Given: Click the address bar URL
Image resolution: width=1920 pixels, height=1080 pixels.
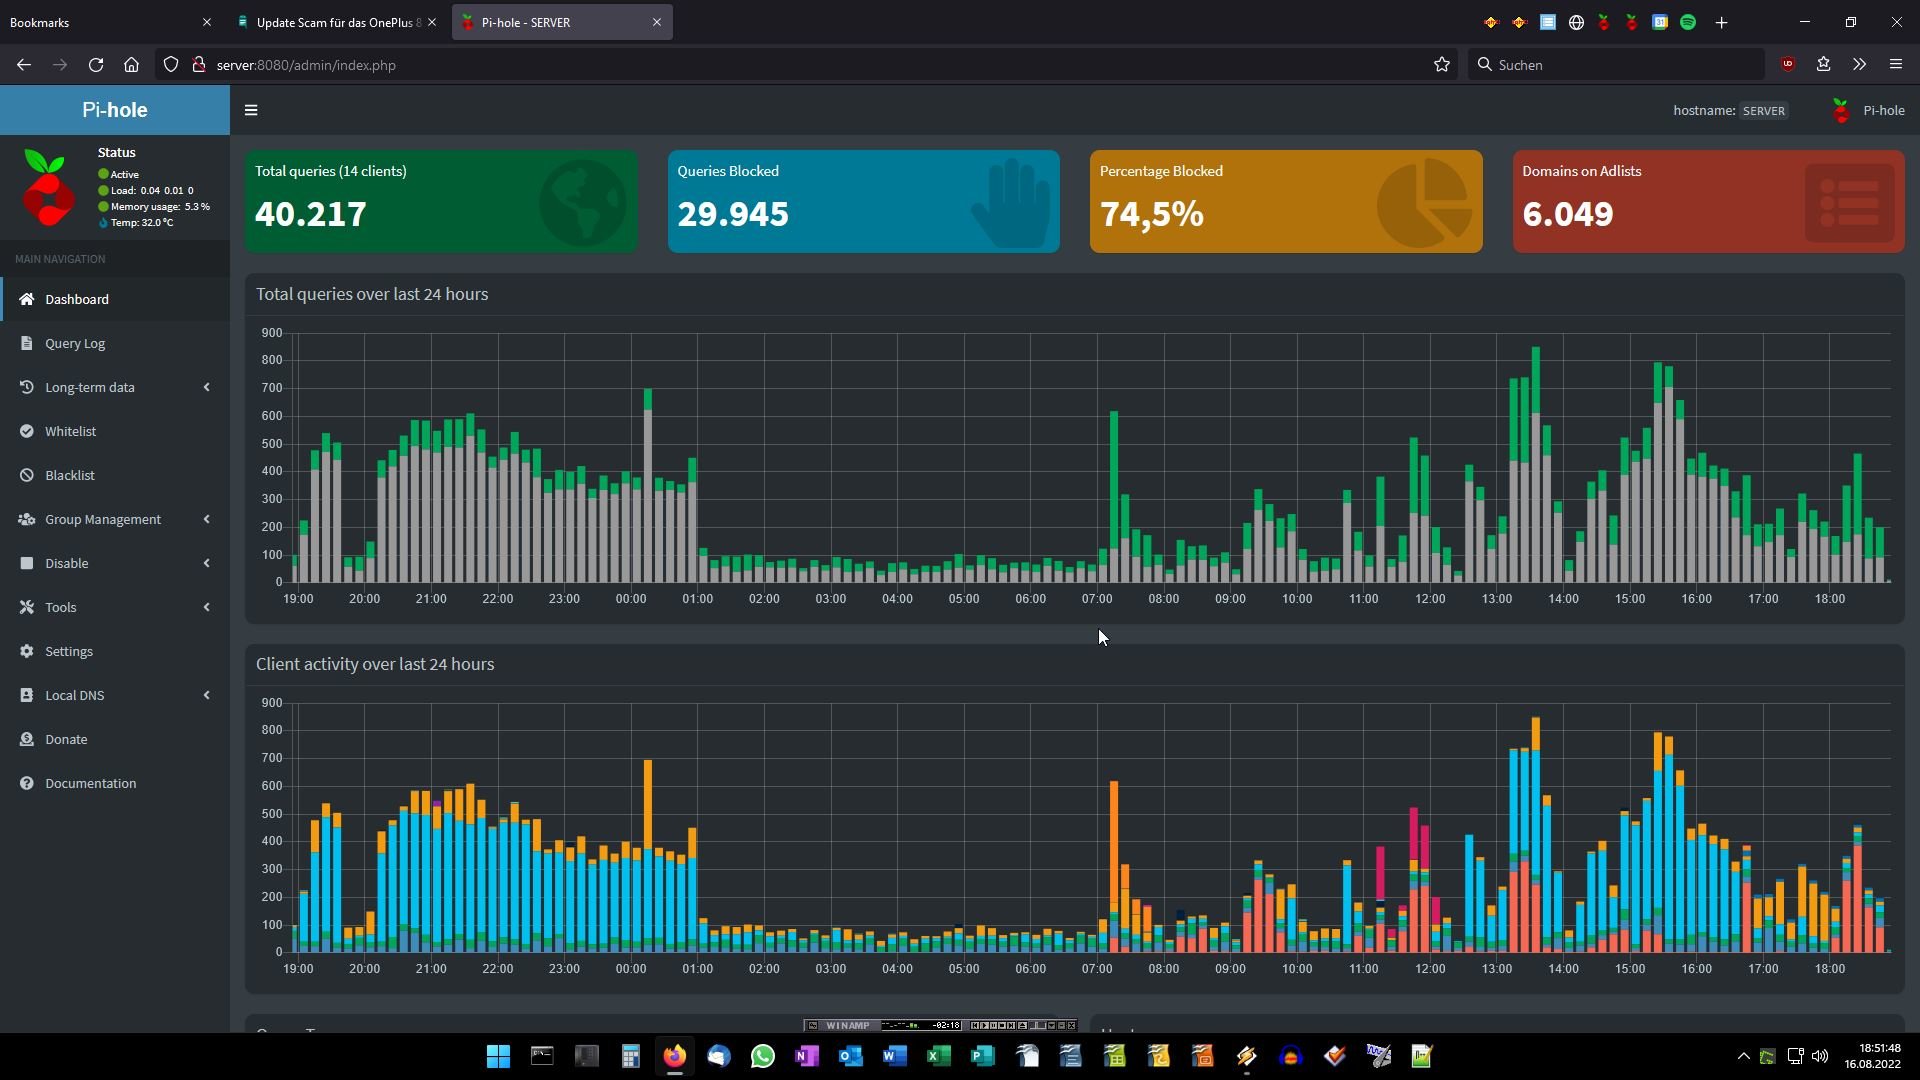Looking at the screenshot, I should (306, 65).
